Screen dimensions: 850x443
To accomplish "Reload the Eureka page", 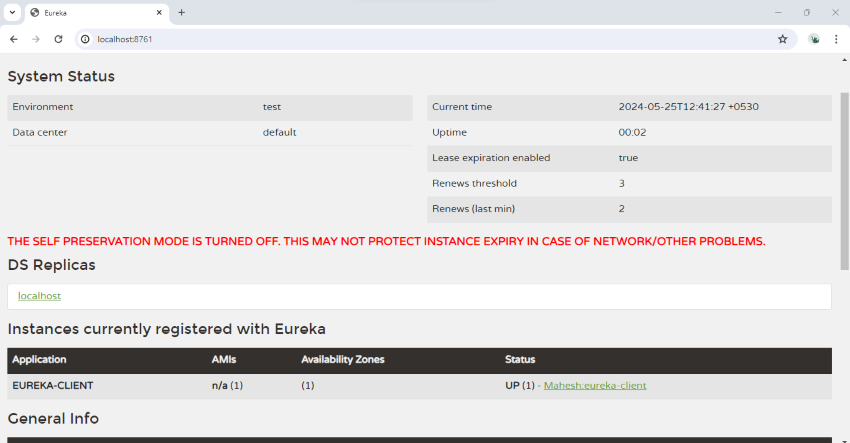I will [59, 39].
